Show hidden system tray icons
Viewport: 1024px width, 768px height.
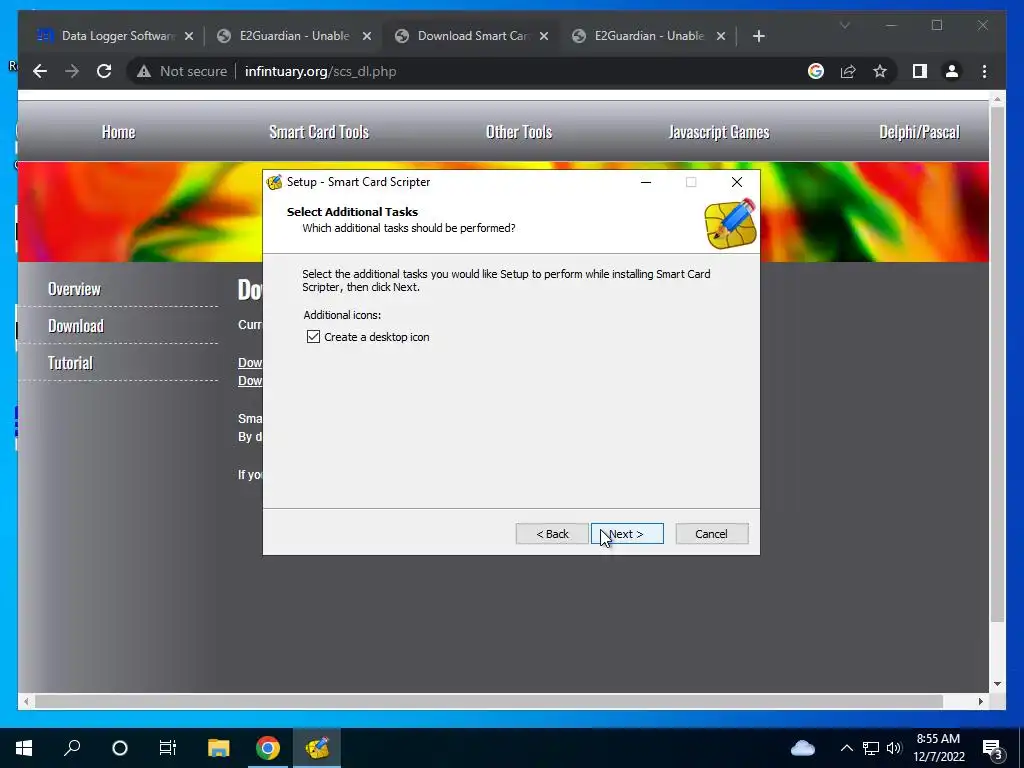[x=846, y=748]
